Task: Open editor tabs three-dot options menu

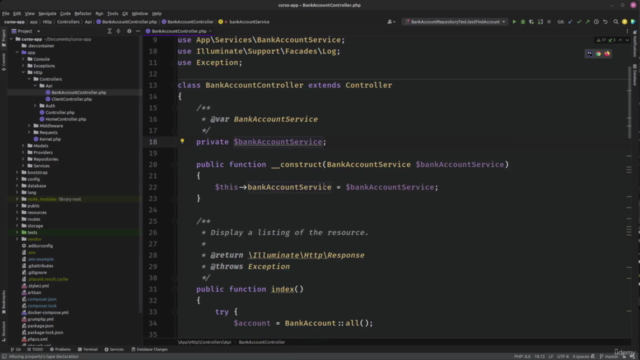Action: click(627, 31)
